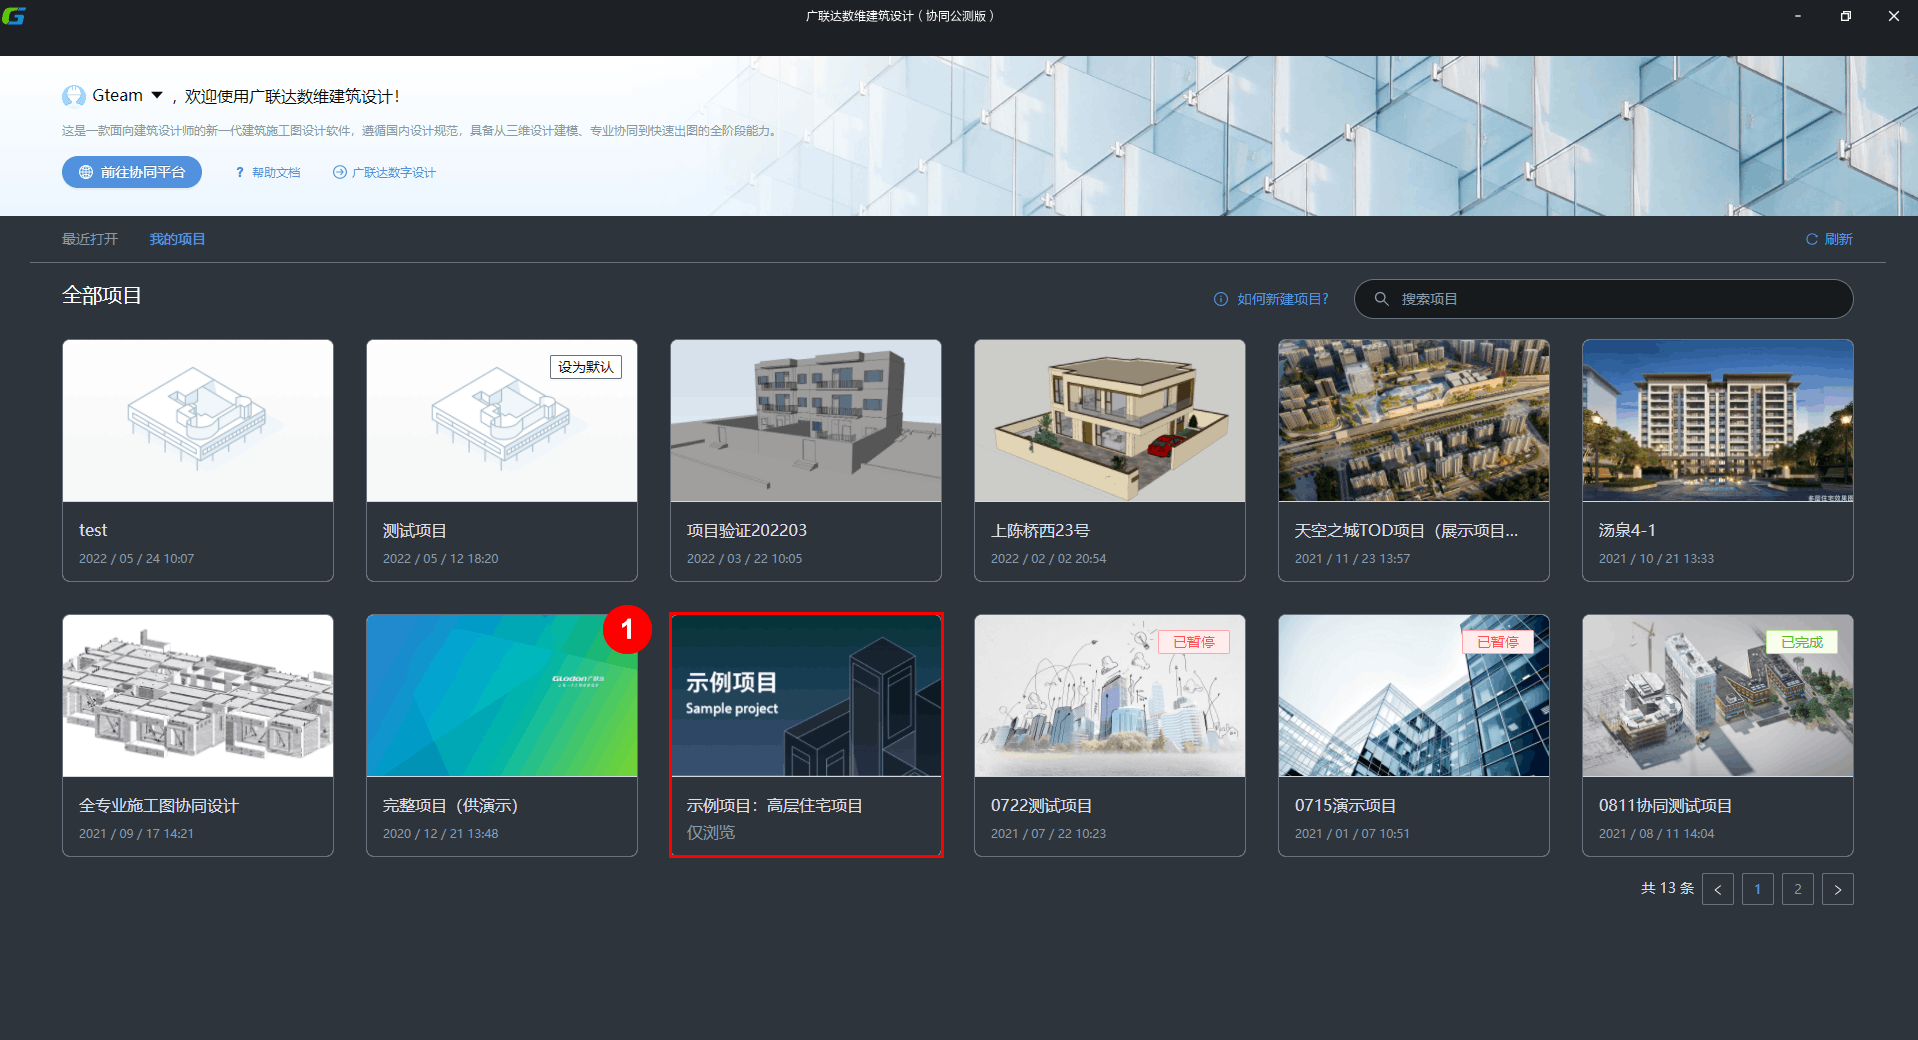Click the 已暂停 badge on 0715演示项目
This screenshot has width=1918, height=1040.
pos(1498,642)
